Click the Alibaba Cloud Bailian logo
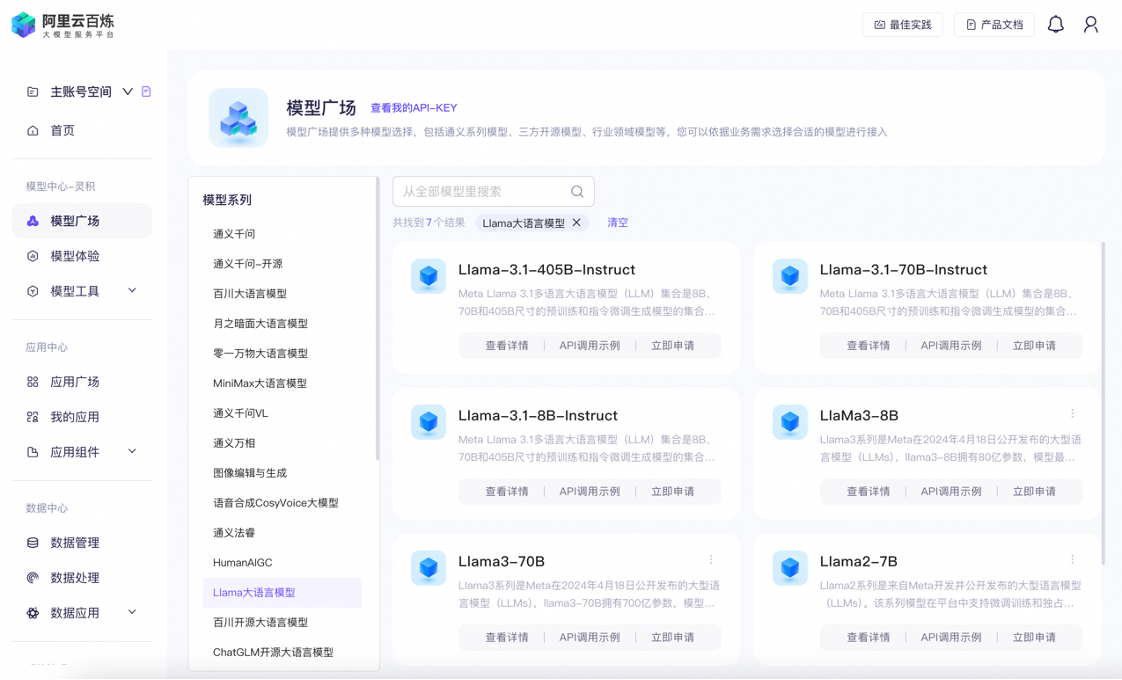Screen dimensions: 1122x680 tap(62, 25)
